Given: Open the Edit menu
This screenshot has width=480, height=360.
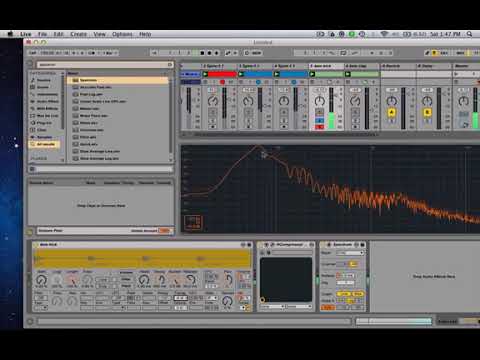Looking at the screenshot, I should tap(58, 34).
